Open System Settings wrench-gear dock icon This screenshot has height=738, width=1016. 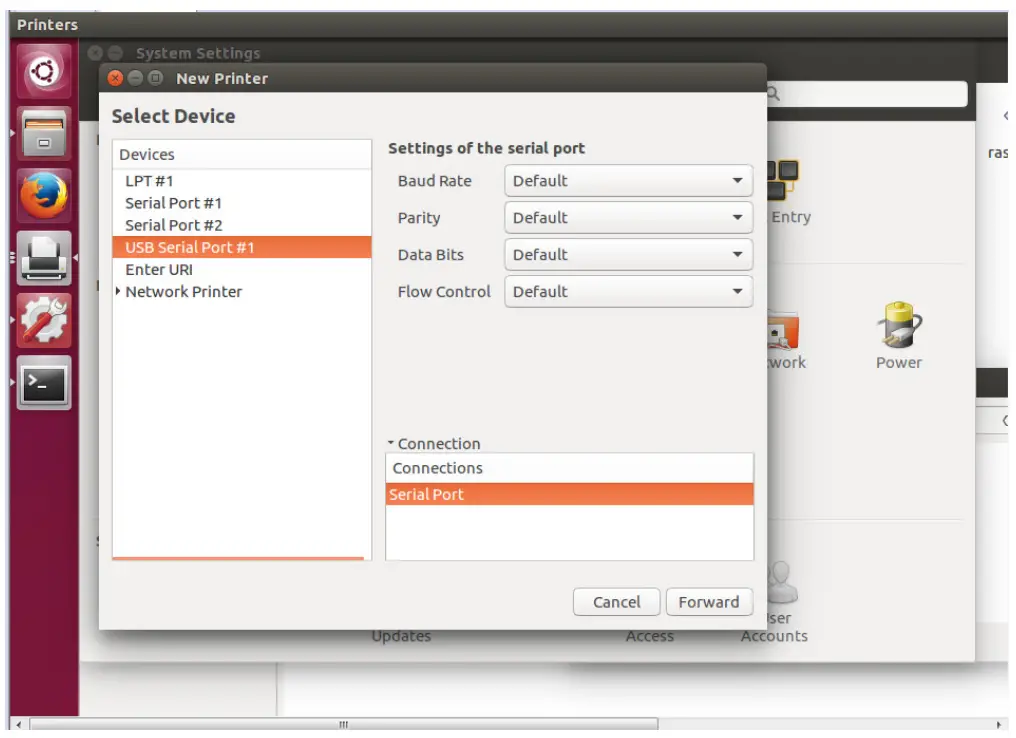44,320
